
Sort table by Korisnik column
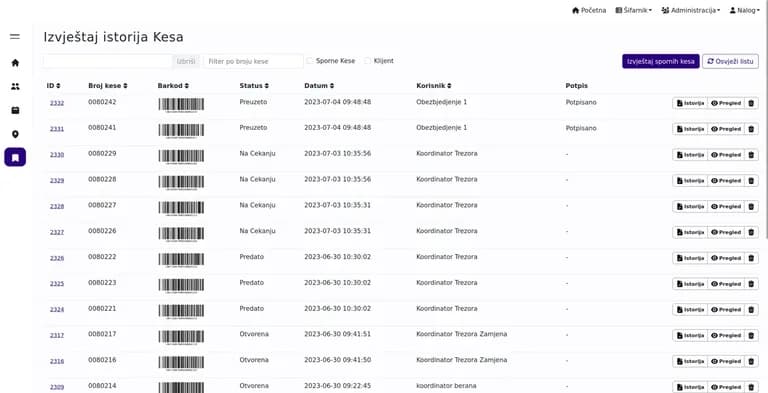[433, 86]
